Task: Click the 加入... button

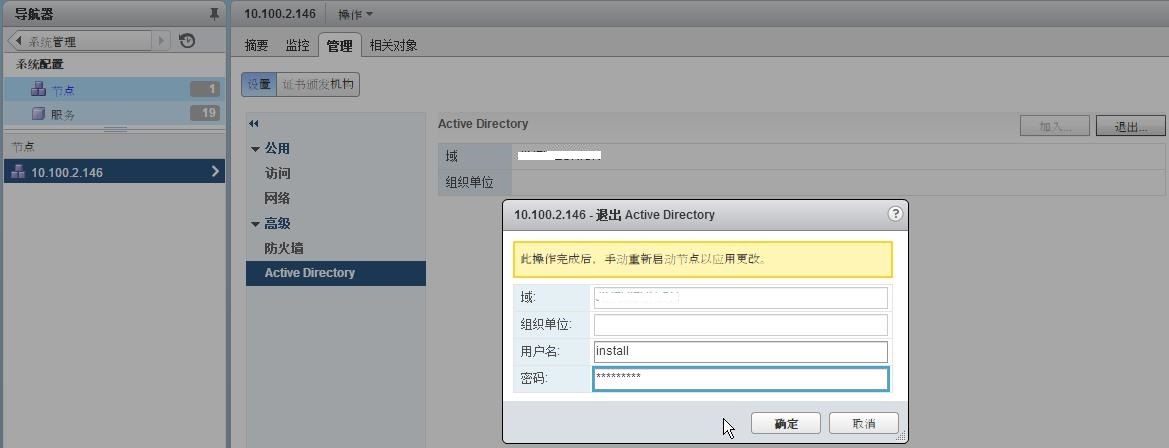Action: coord(1055,126)
